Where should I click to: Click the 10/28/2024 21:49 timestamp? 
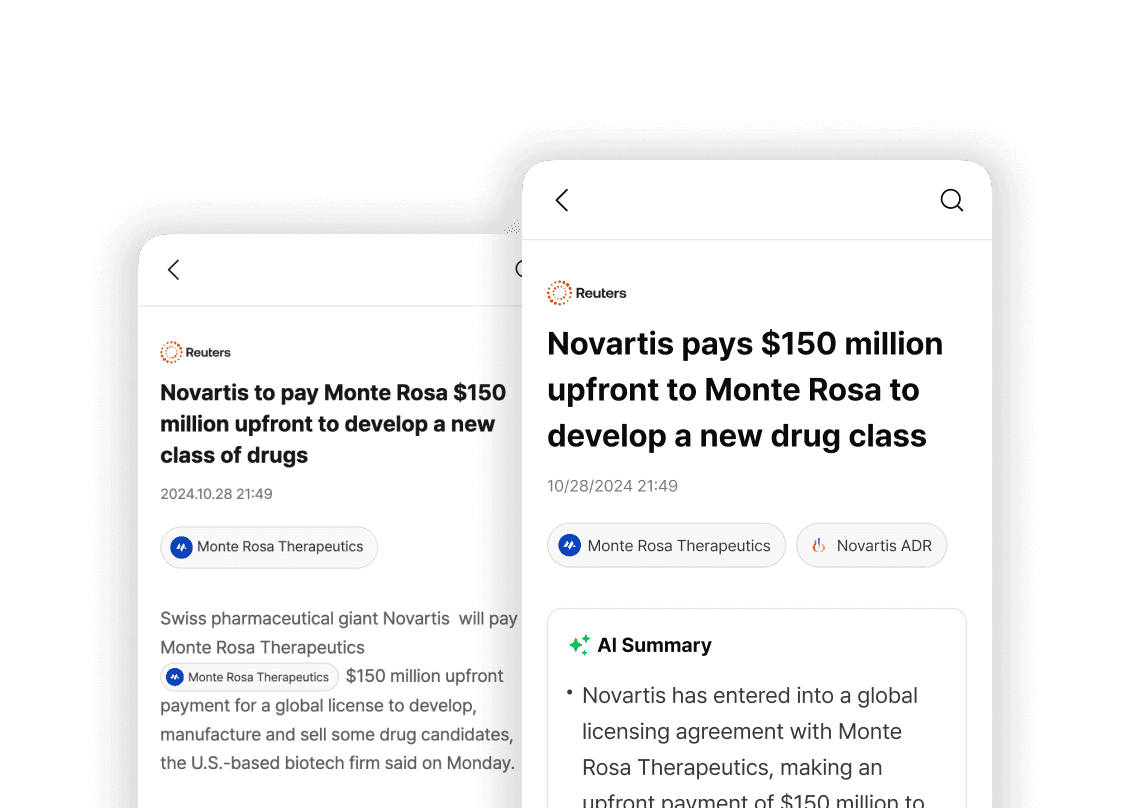click(x=612, y=486)
